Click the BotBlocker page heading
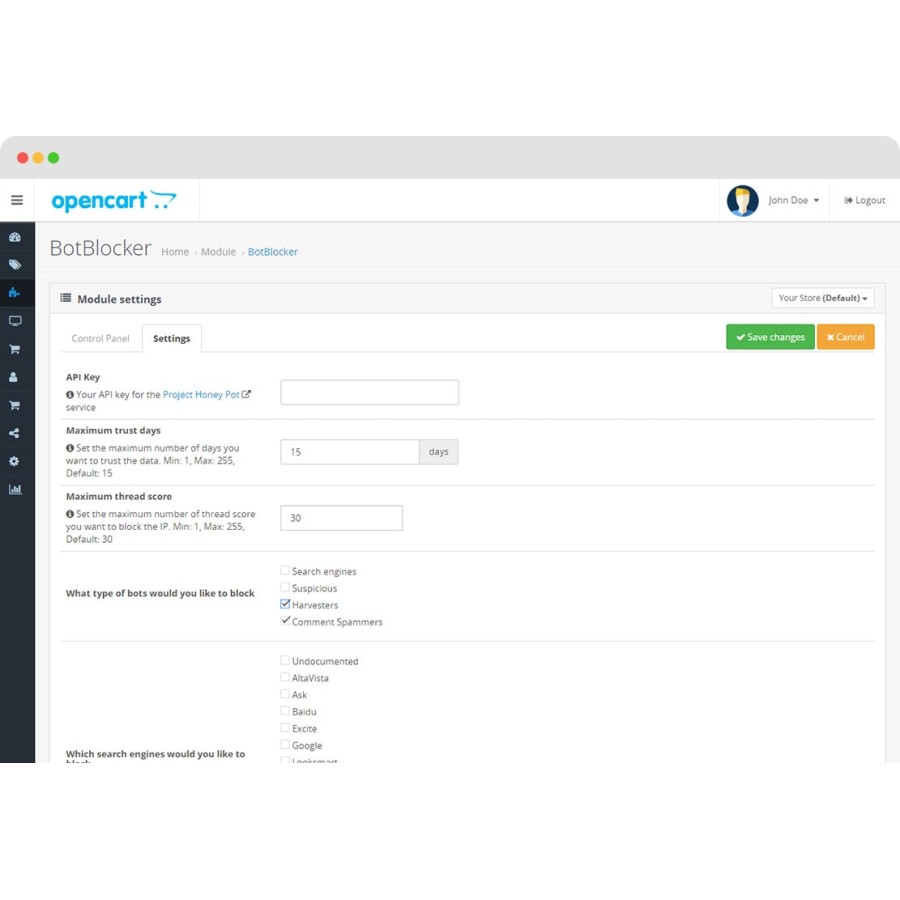 tap(100, 248)
